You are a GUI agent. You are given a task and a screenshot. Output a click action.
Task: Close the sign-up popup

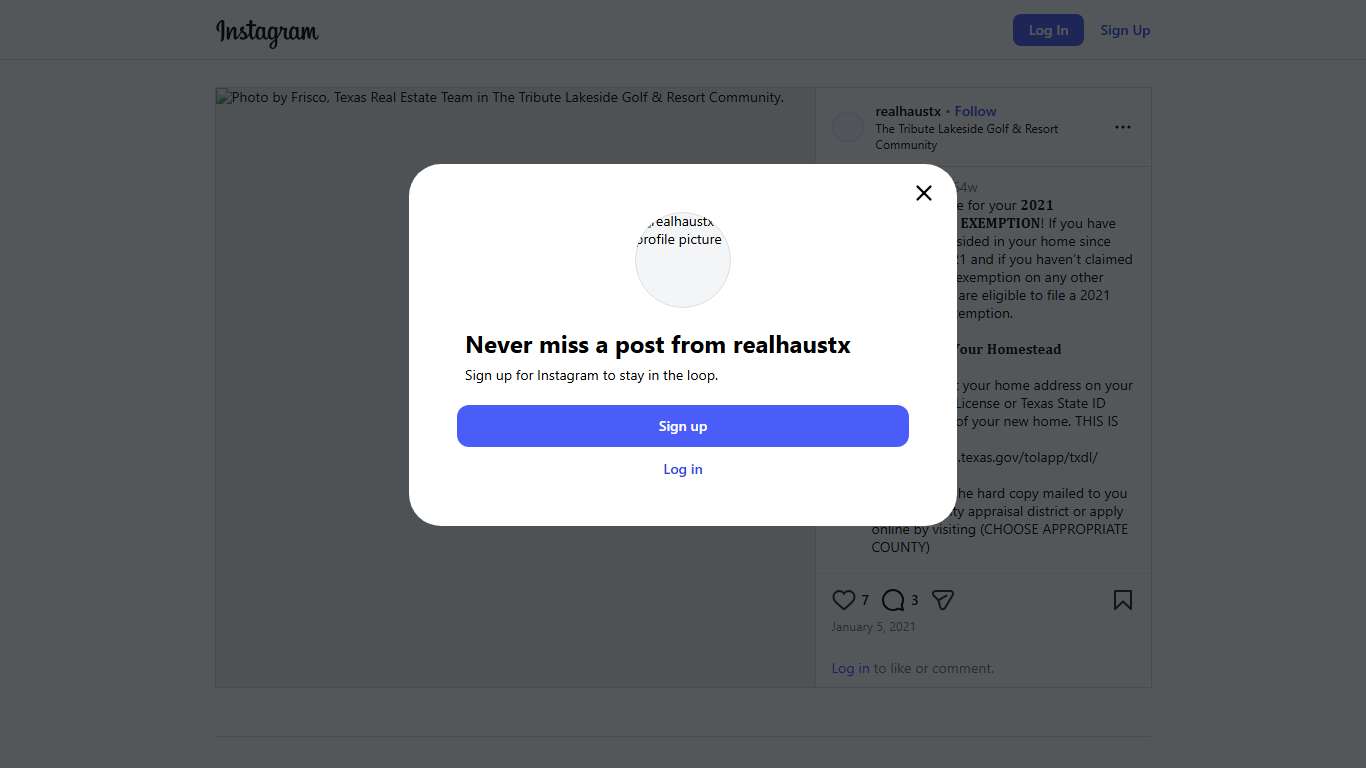point(924,193)
